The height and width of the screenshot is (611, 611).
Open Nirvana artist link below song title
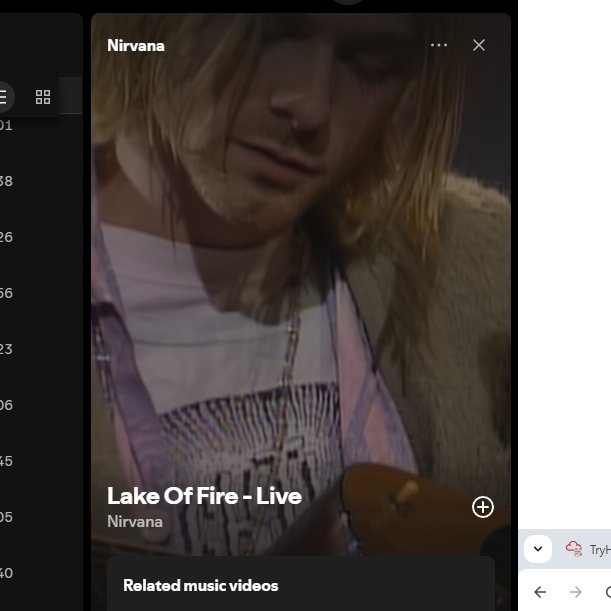point(135,521)
